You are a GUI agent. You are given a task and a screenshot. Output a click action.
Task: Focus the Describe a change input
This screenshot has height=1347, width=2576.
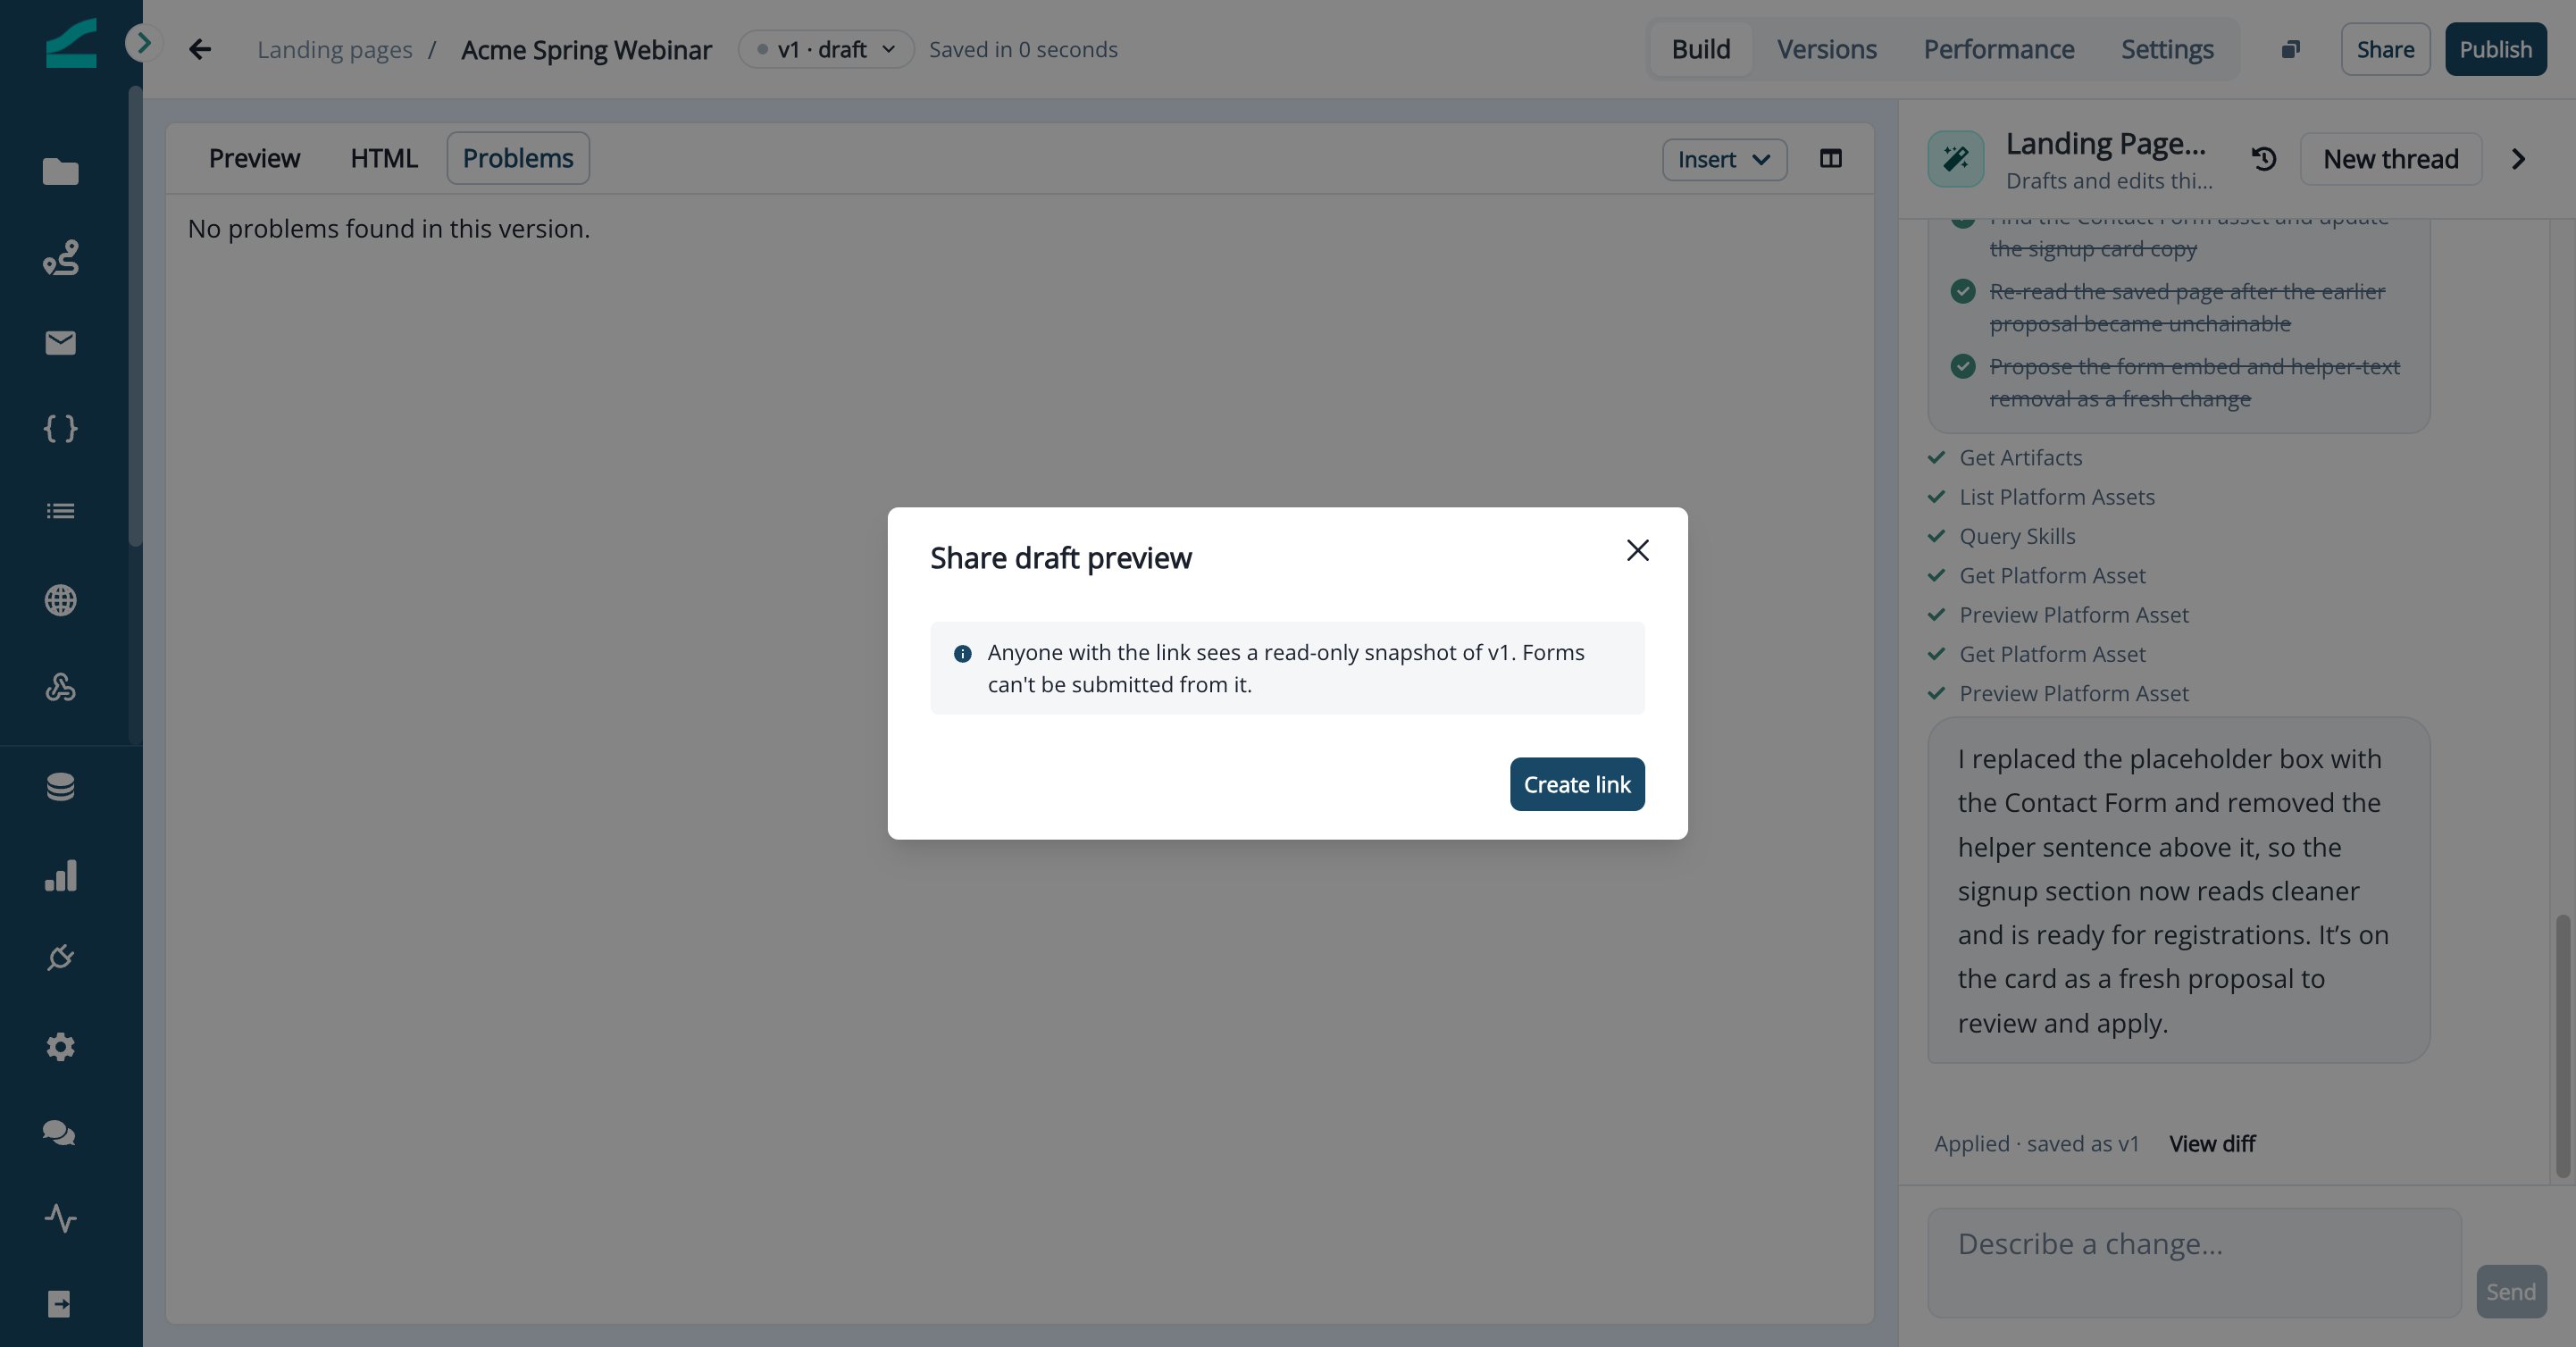(2194, 1262)
